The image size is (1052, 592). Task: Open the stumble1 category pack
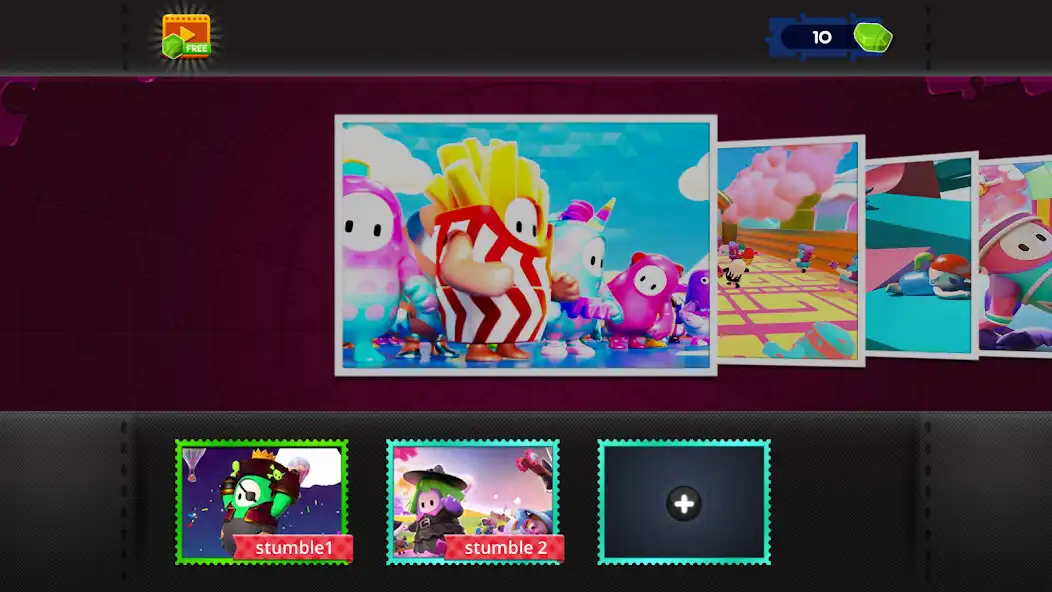pyautogui.click(x=262, y=502)
